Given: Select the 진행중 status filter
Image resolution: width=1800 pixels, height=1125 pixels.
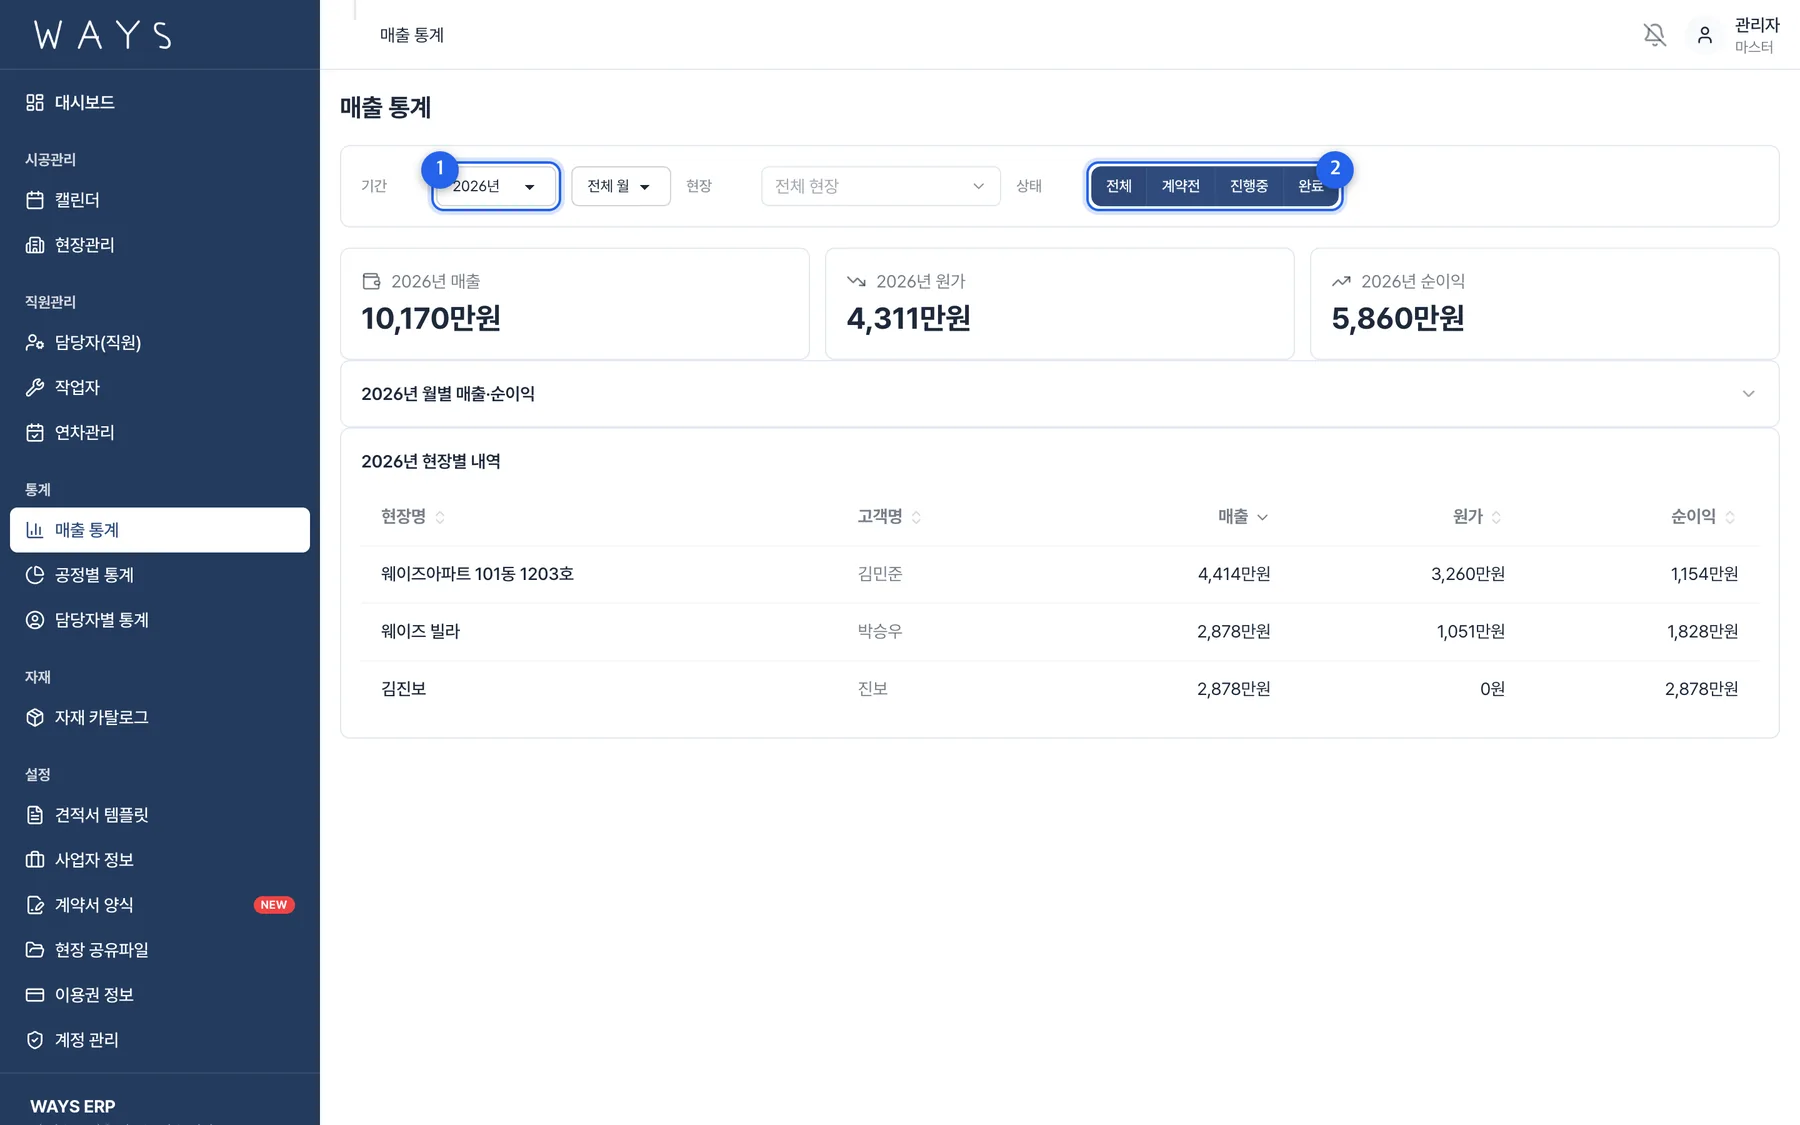Looking at the screenshot, I should (x=1249, y=186).
